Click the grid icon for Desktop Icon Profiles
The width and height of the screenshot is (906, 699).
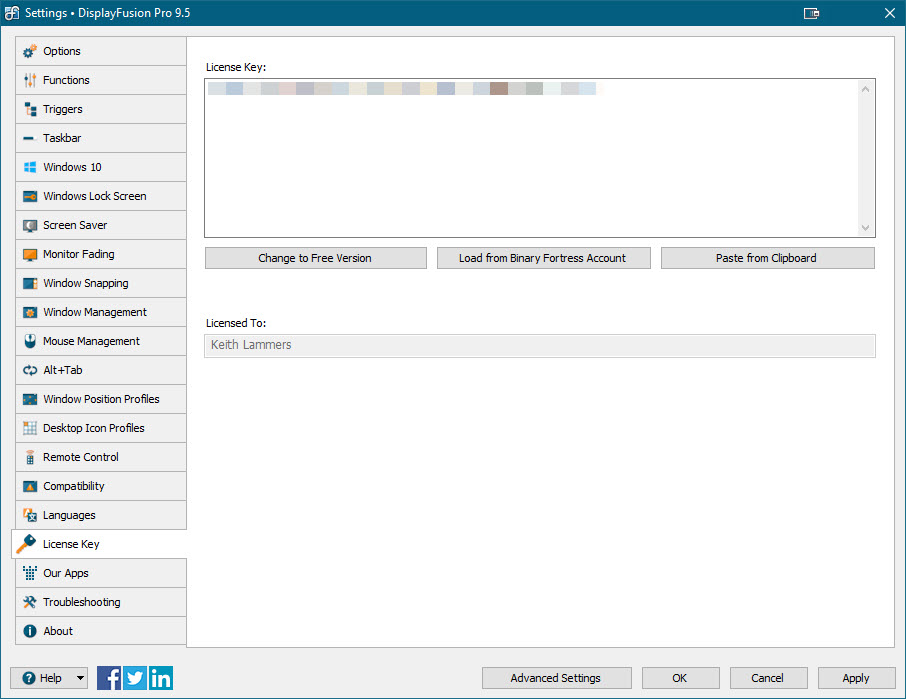[30, 428]
